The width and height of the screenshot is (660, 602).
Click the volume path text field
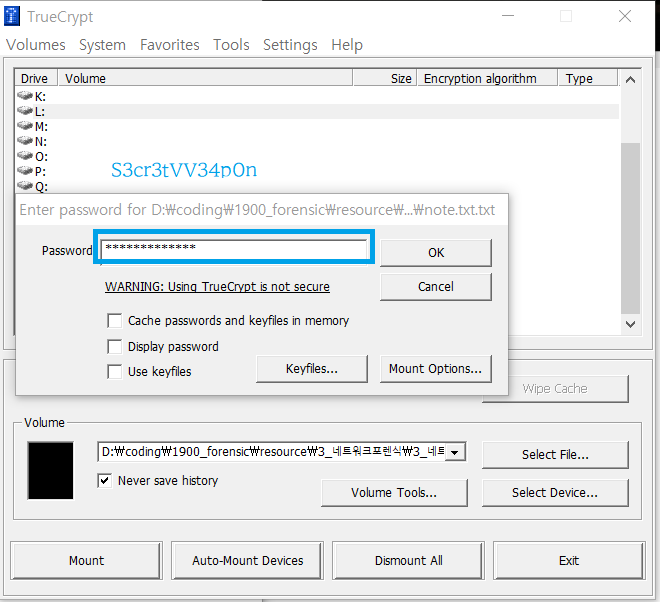point(271,452)
